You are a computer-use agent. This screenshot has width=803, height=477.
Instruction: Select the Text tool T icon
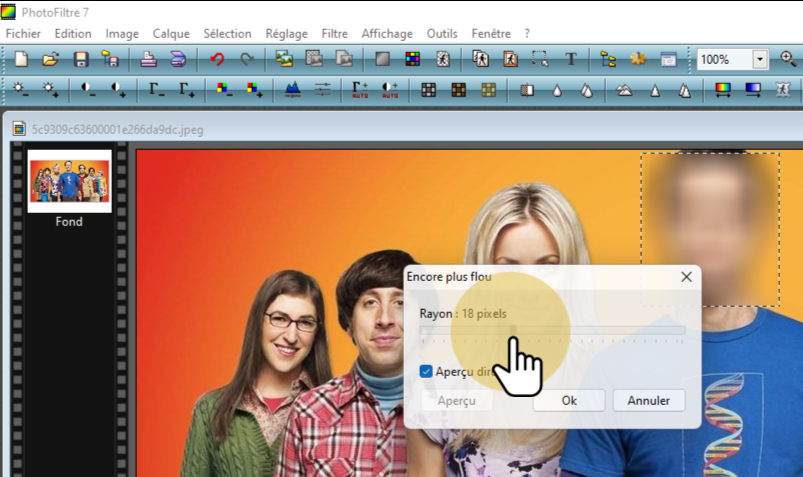pos(570,59)
